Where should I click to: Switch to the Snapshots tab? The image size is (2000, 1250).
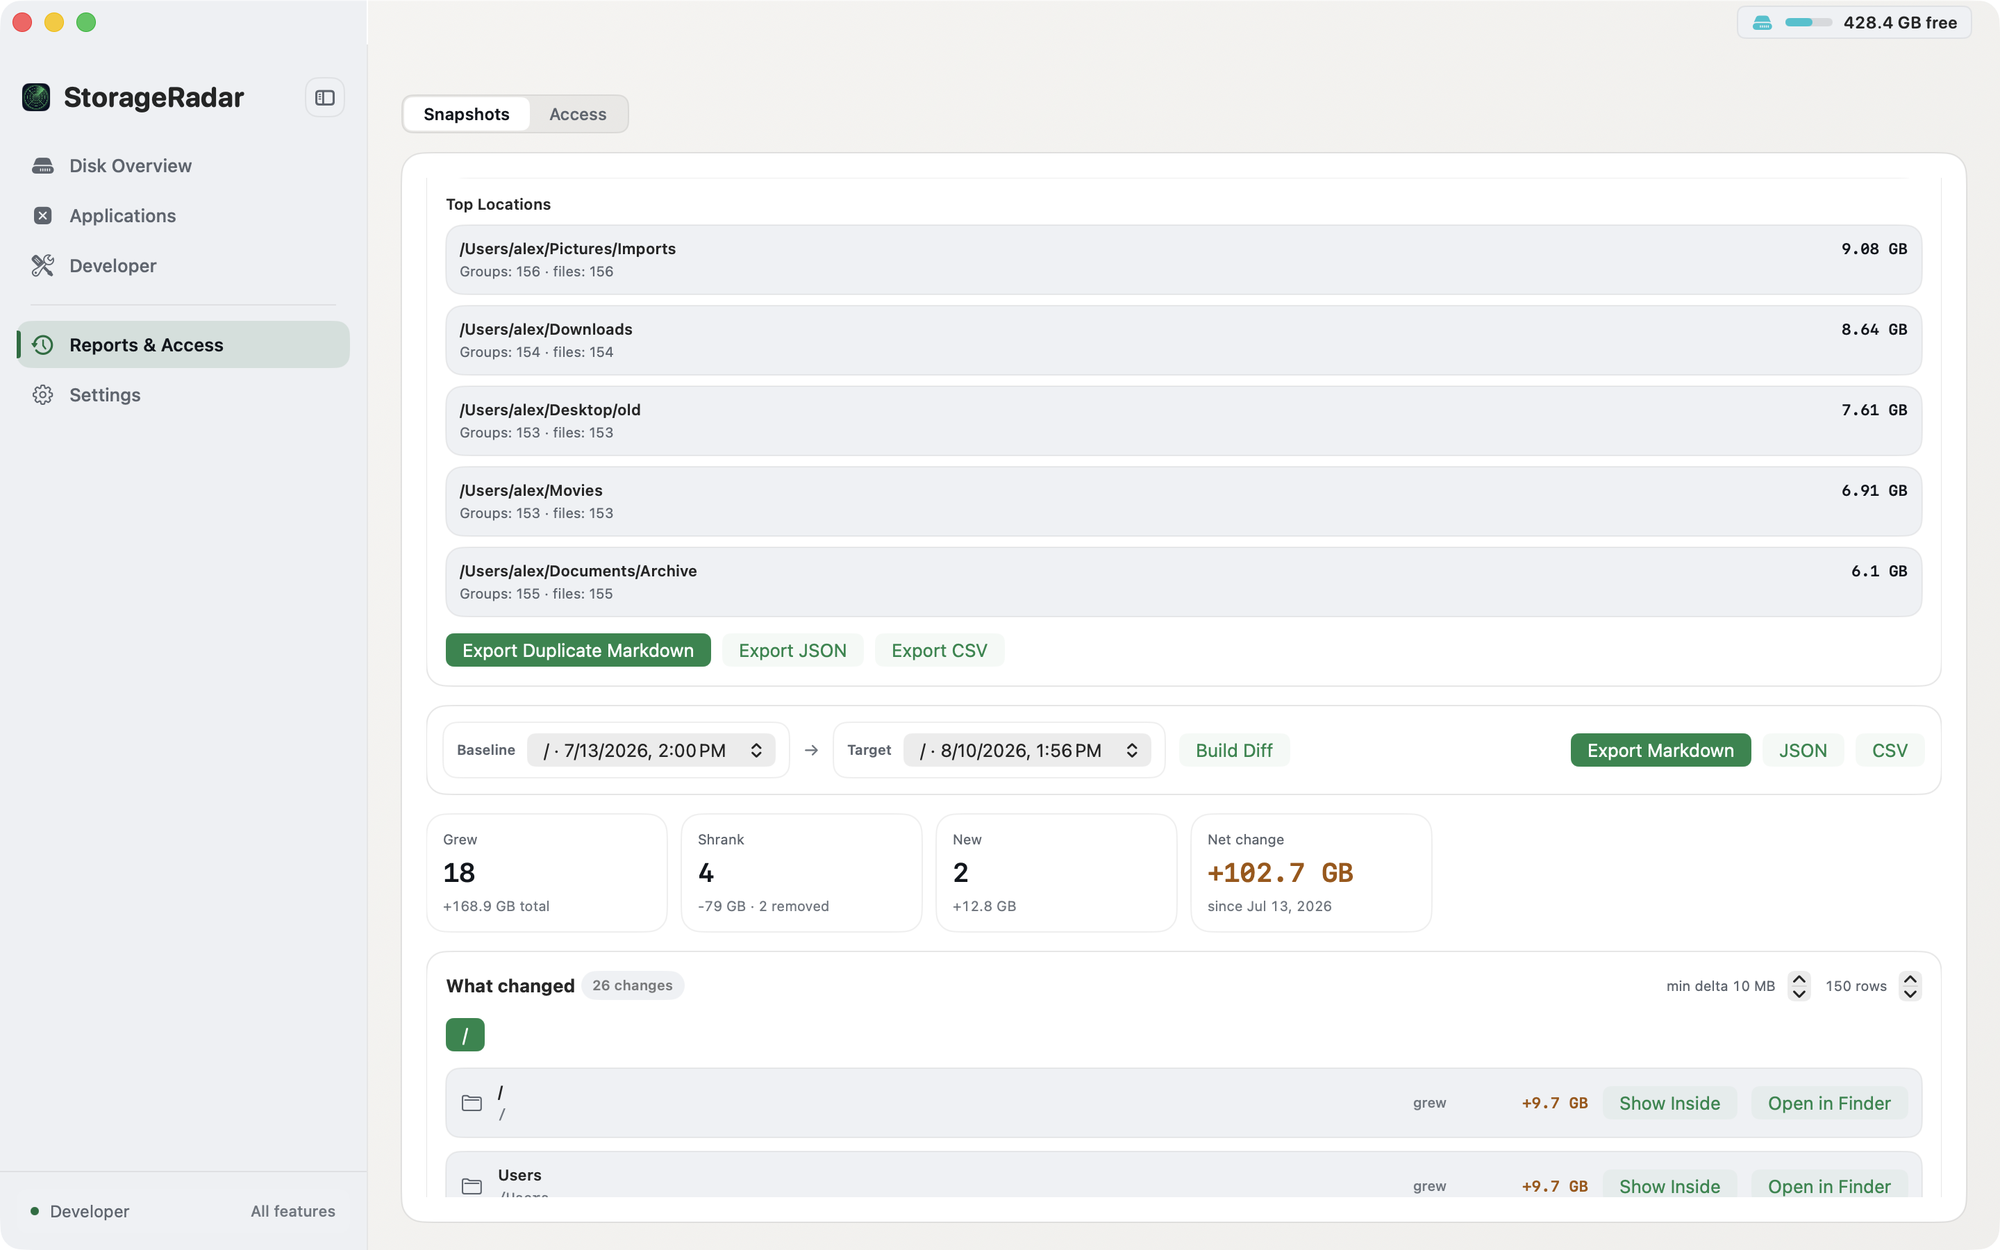pyautogui.click(x=466, y=114)
